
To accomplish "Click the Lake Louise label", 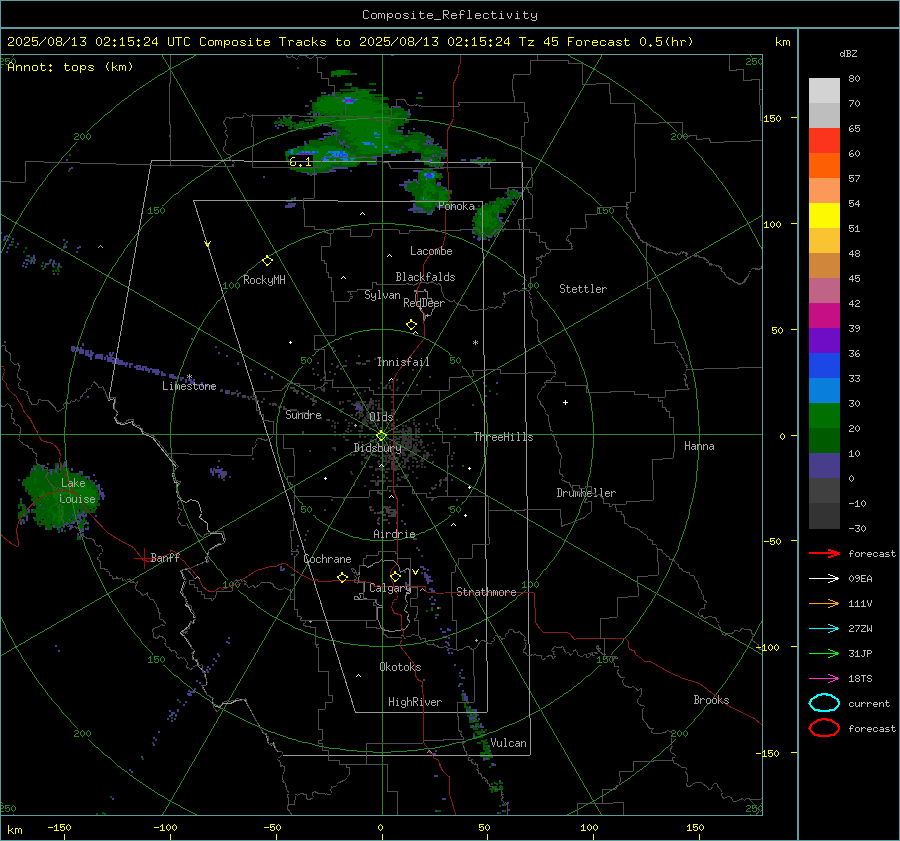I will [x=77, y=491].
